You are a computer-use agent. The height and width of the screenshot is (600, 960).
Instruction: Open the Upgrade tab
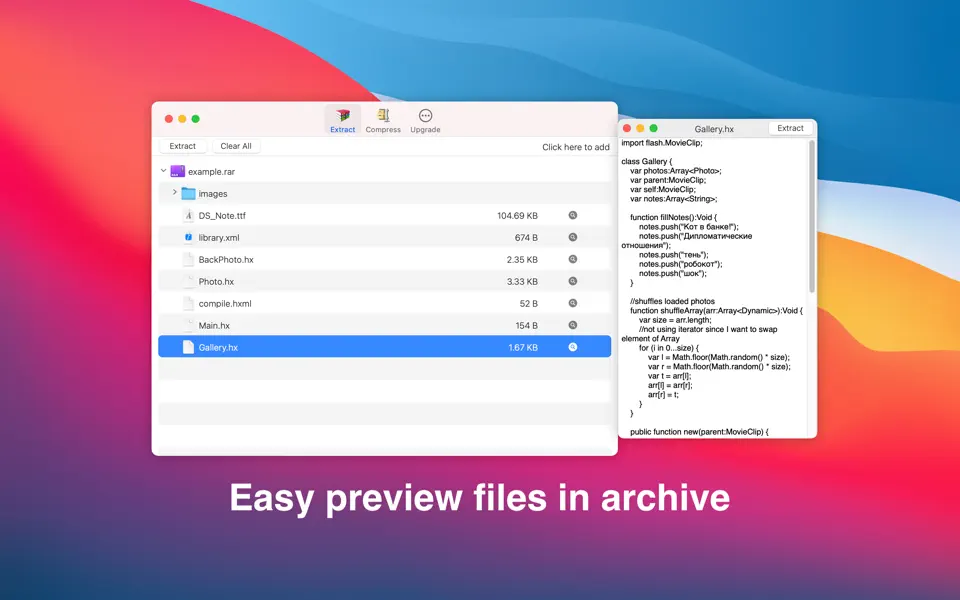point(425,119)
